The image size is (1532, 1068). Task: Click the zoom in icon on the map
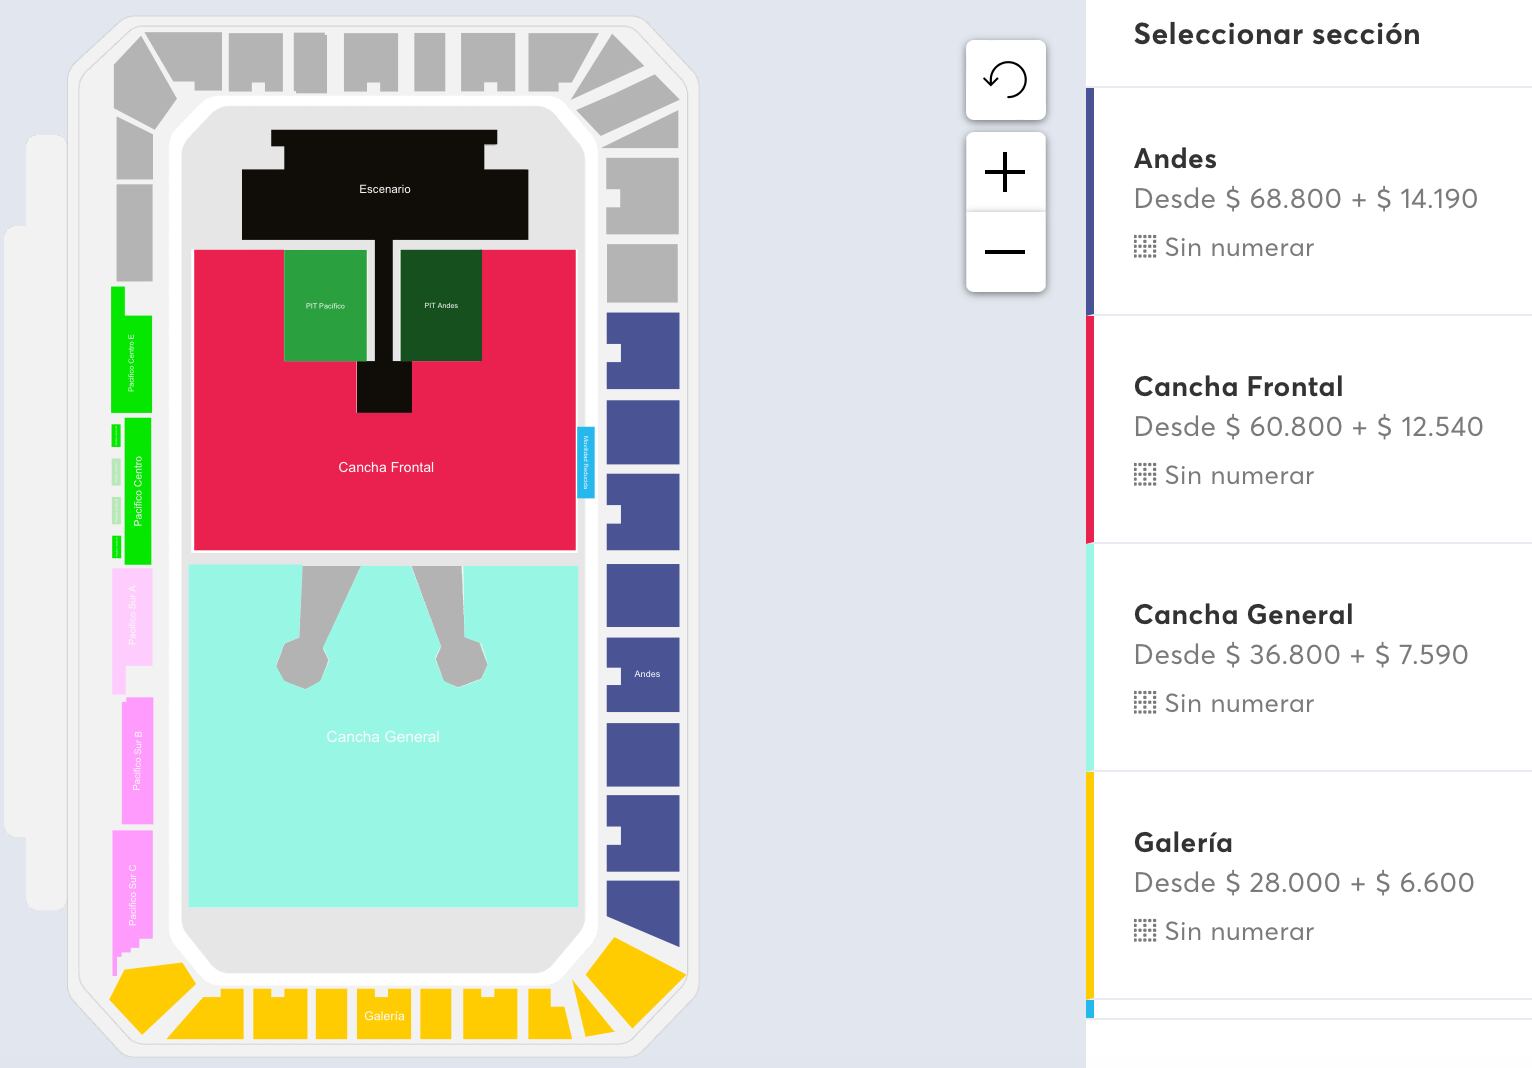point(1005,171)
